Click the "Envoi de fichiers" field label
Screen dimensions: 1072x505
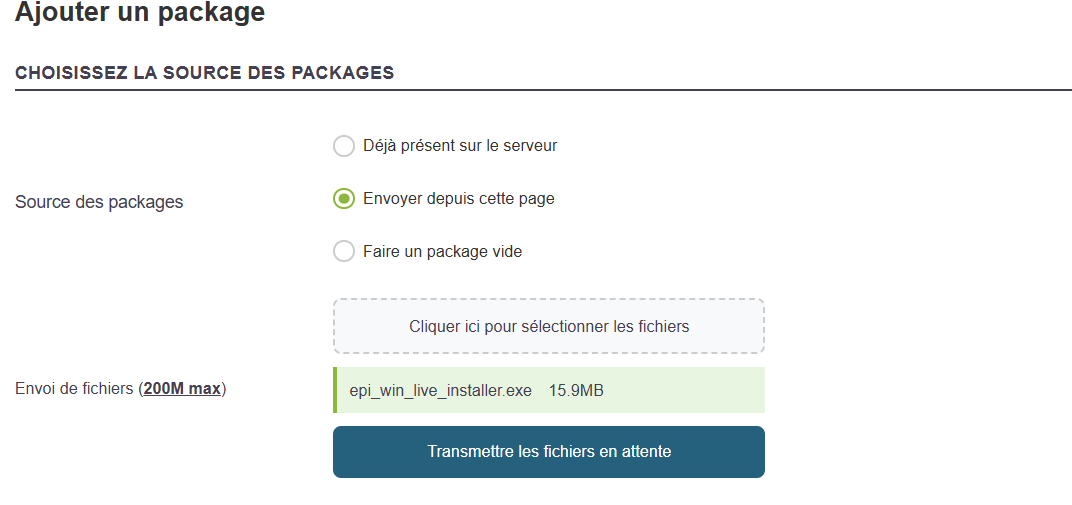75,389
